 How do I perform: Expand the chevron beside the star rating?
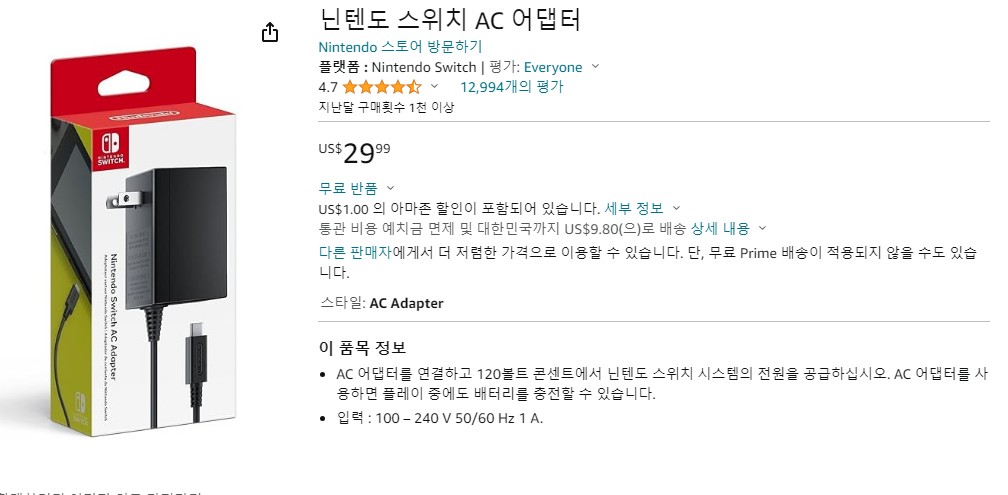click(434, 87)
